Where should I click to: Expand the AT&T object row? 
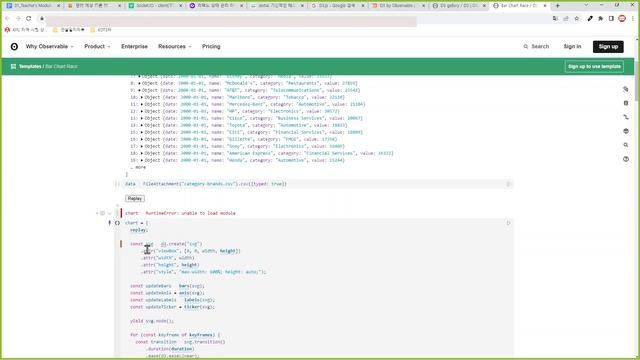tap(139, 90)
